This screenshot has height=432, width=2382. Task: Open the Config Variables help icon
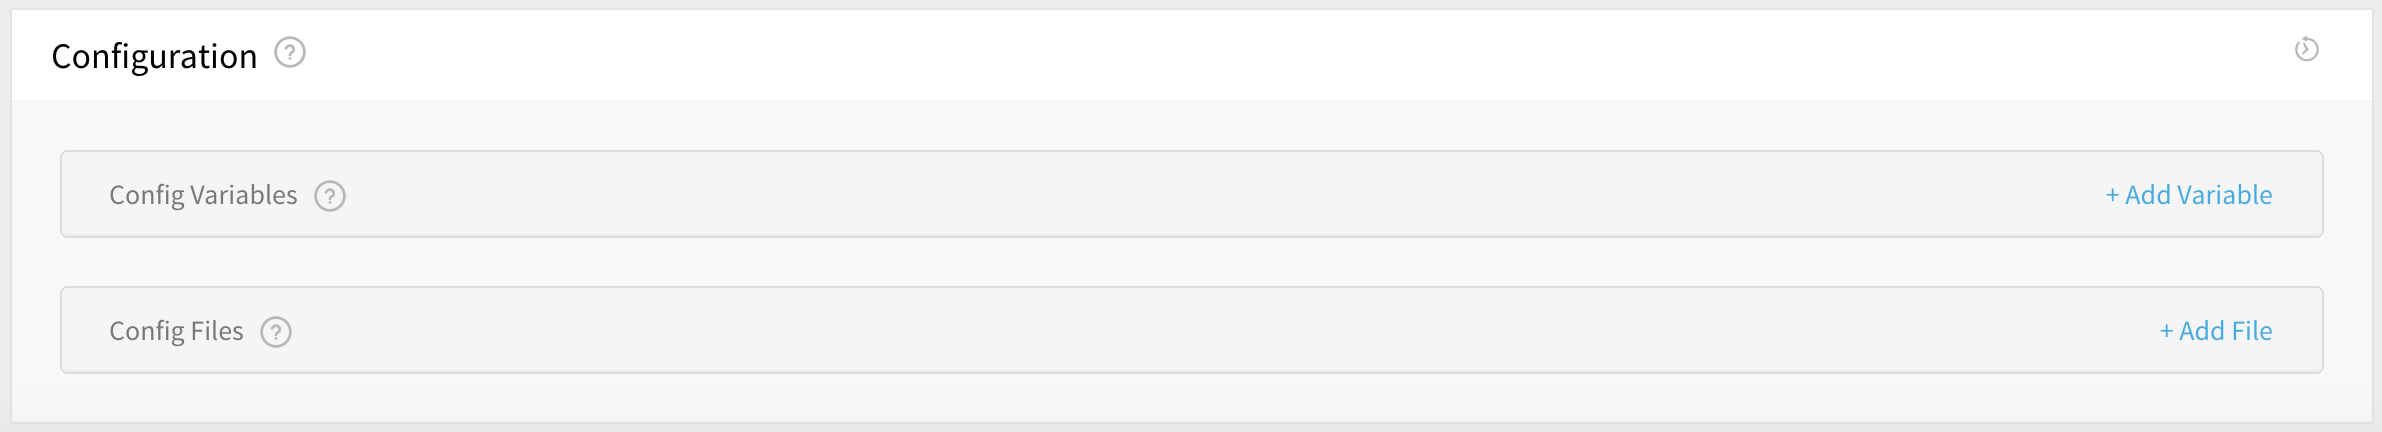pos(330,196)
